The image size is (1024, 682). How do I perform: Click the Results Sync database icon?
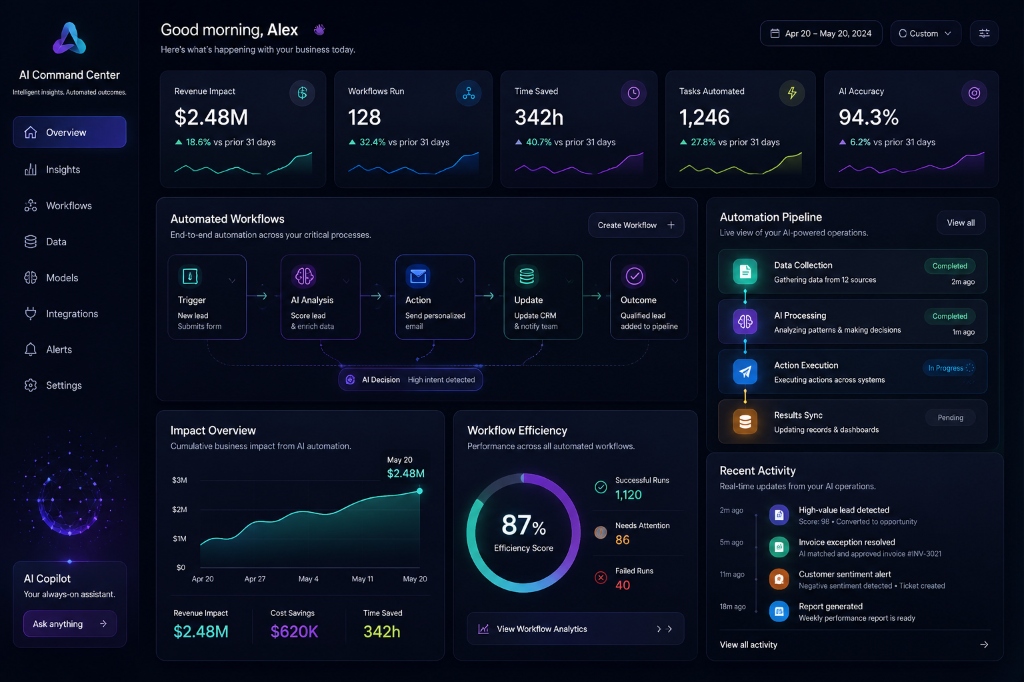pyautogui.click(x=745, y=422)
